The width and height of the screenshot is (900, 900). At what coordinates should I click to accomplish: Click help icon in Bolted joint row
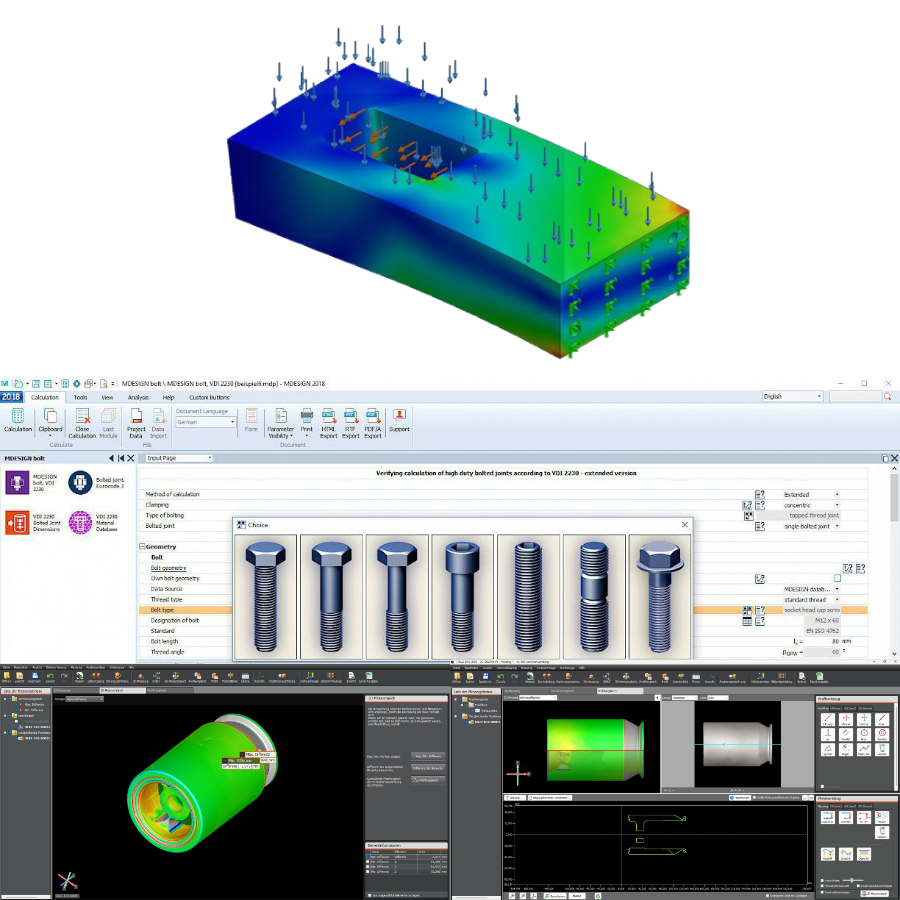coord(760,526)
